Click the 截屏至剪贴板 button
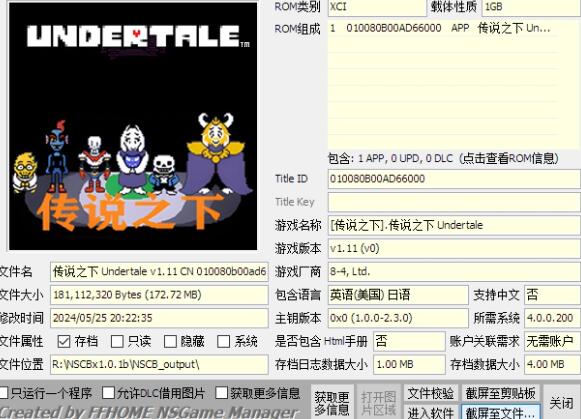Image resolution: width=581 pixels, height=419 pixels. [x=500, y=393]
